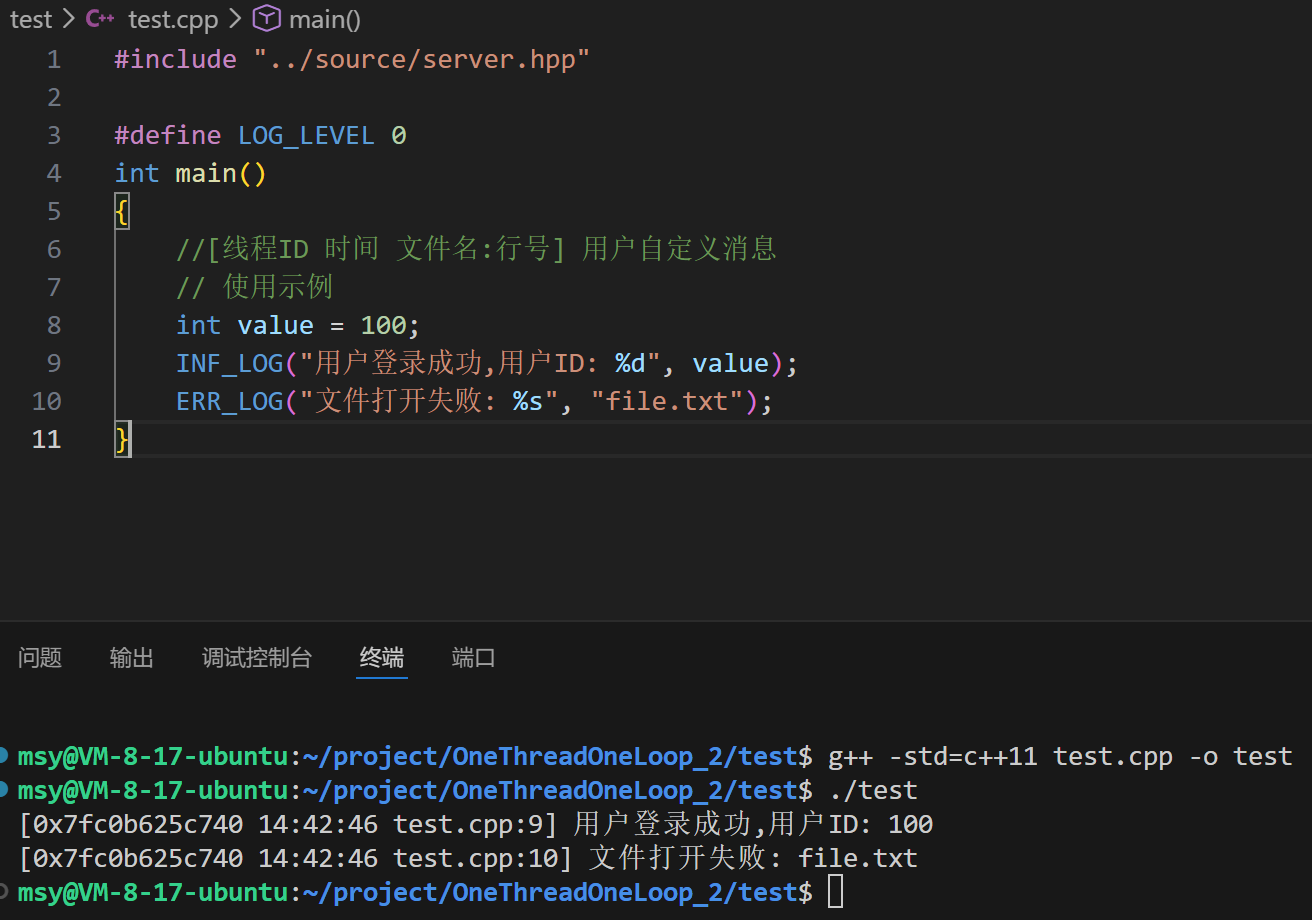This screenshot has width=1312, height=920.
Task: Click the 'main' function name on line 4
Action: point(206,174)
